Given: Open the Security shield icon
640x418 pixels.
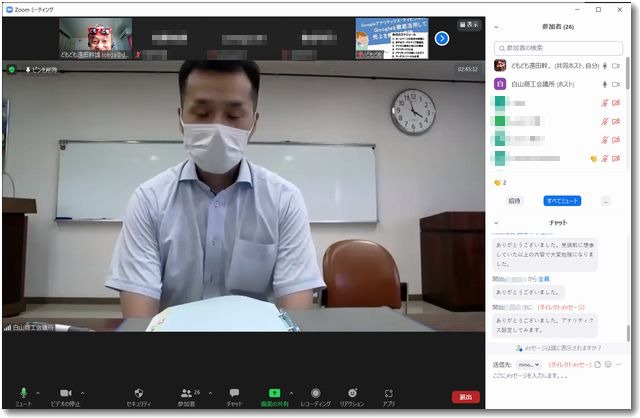Looking at the screenshot, I should tap(139, 393).
